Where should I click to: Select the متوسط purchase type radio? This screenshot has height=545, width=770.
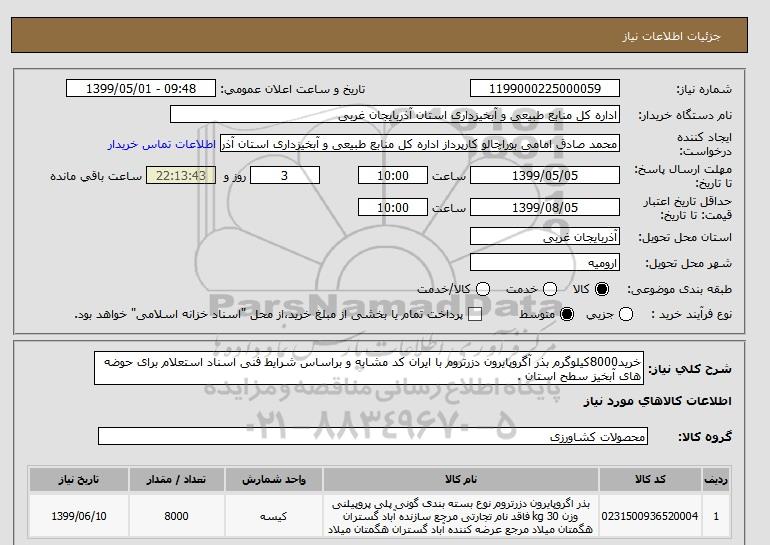click(567, 314)
